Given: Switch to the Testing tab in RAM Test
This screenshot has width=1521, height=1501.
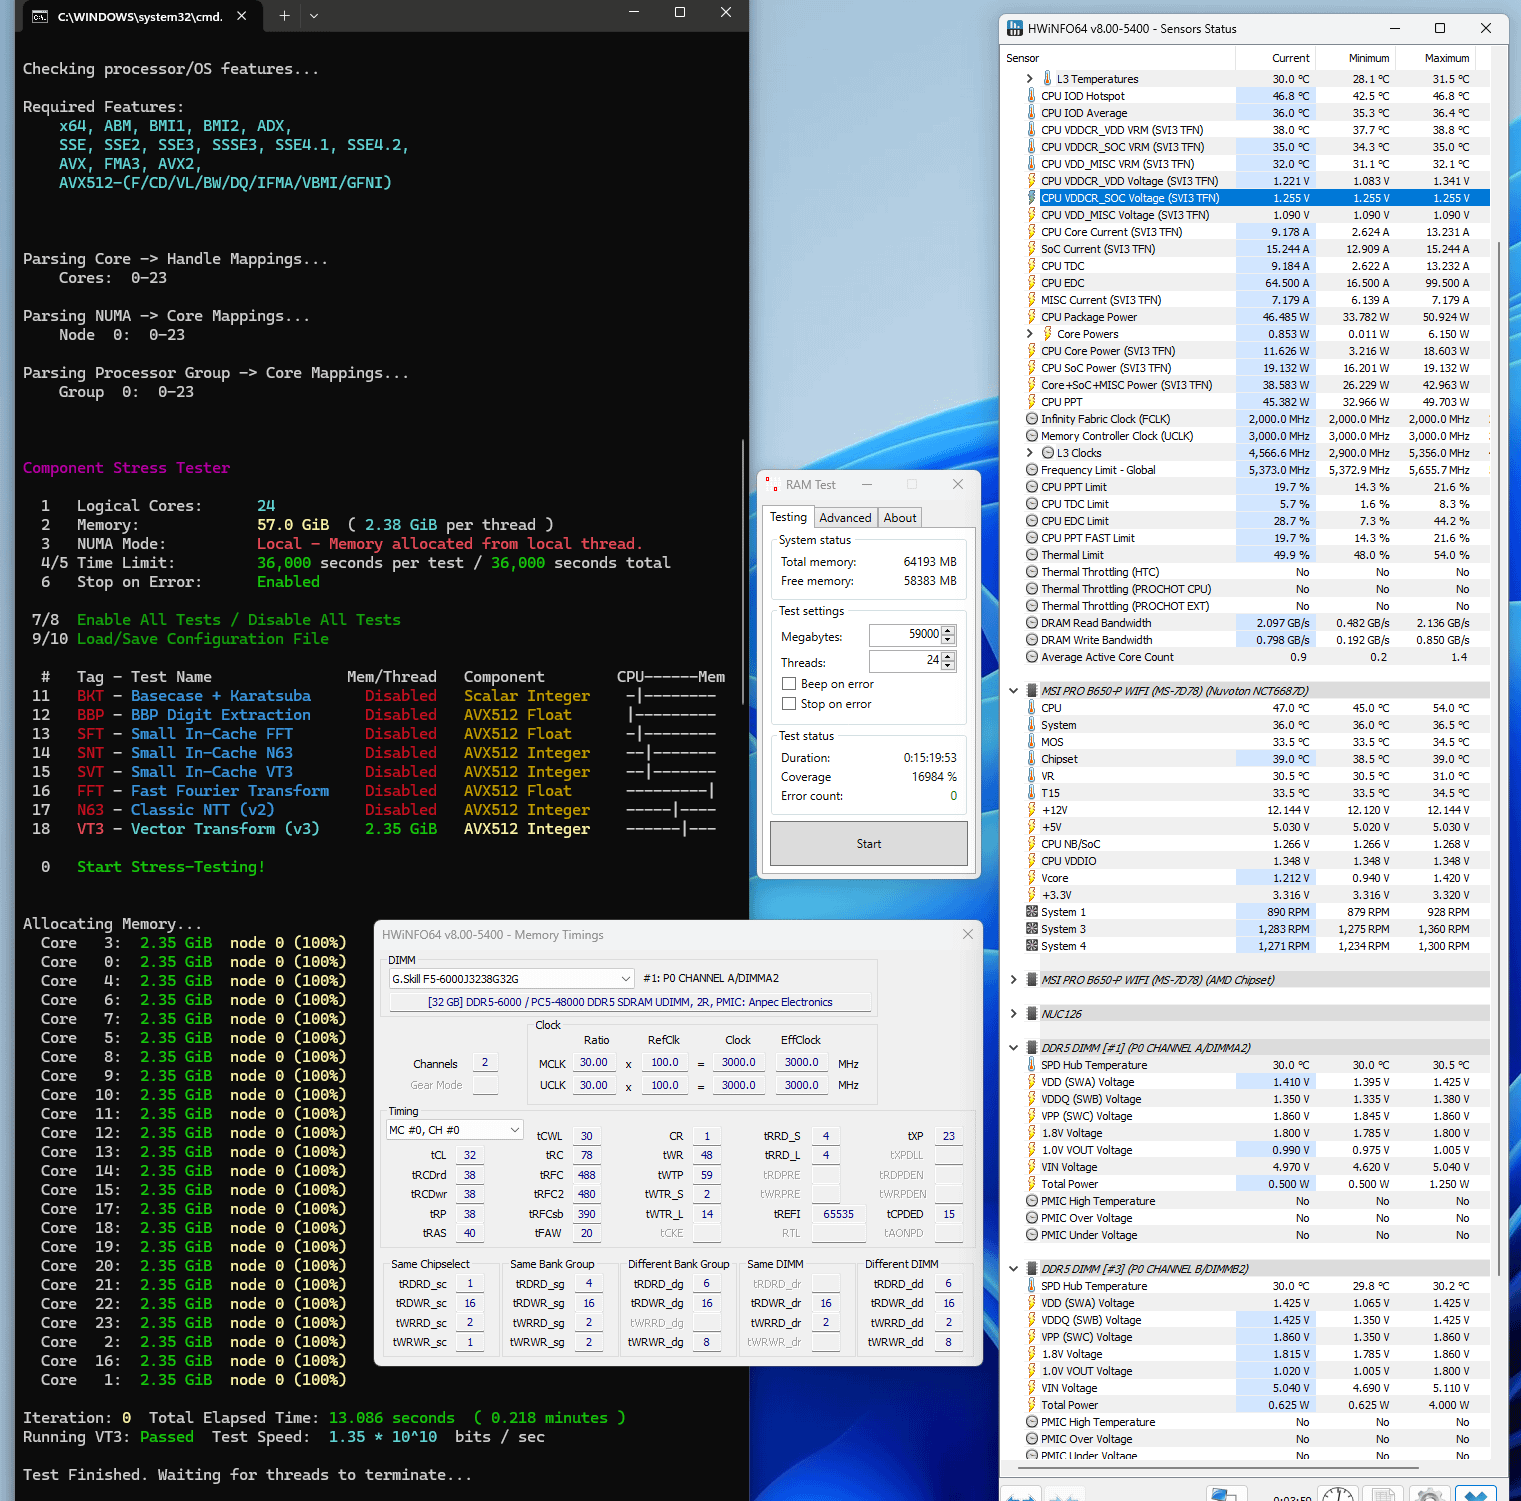Looking at the screenshot, I should [x=788, y=517].
